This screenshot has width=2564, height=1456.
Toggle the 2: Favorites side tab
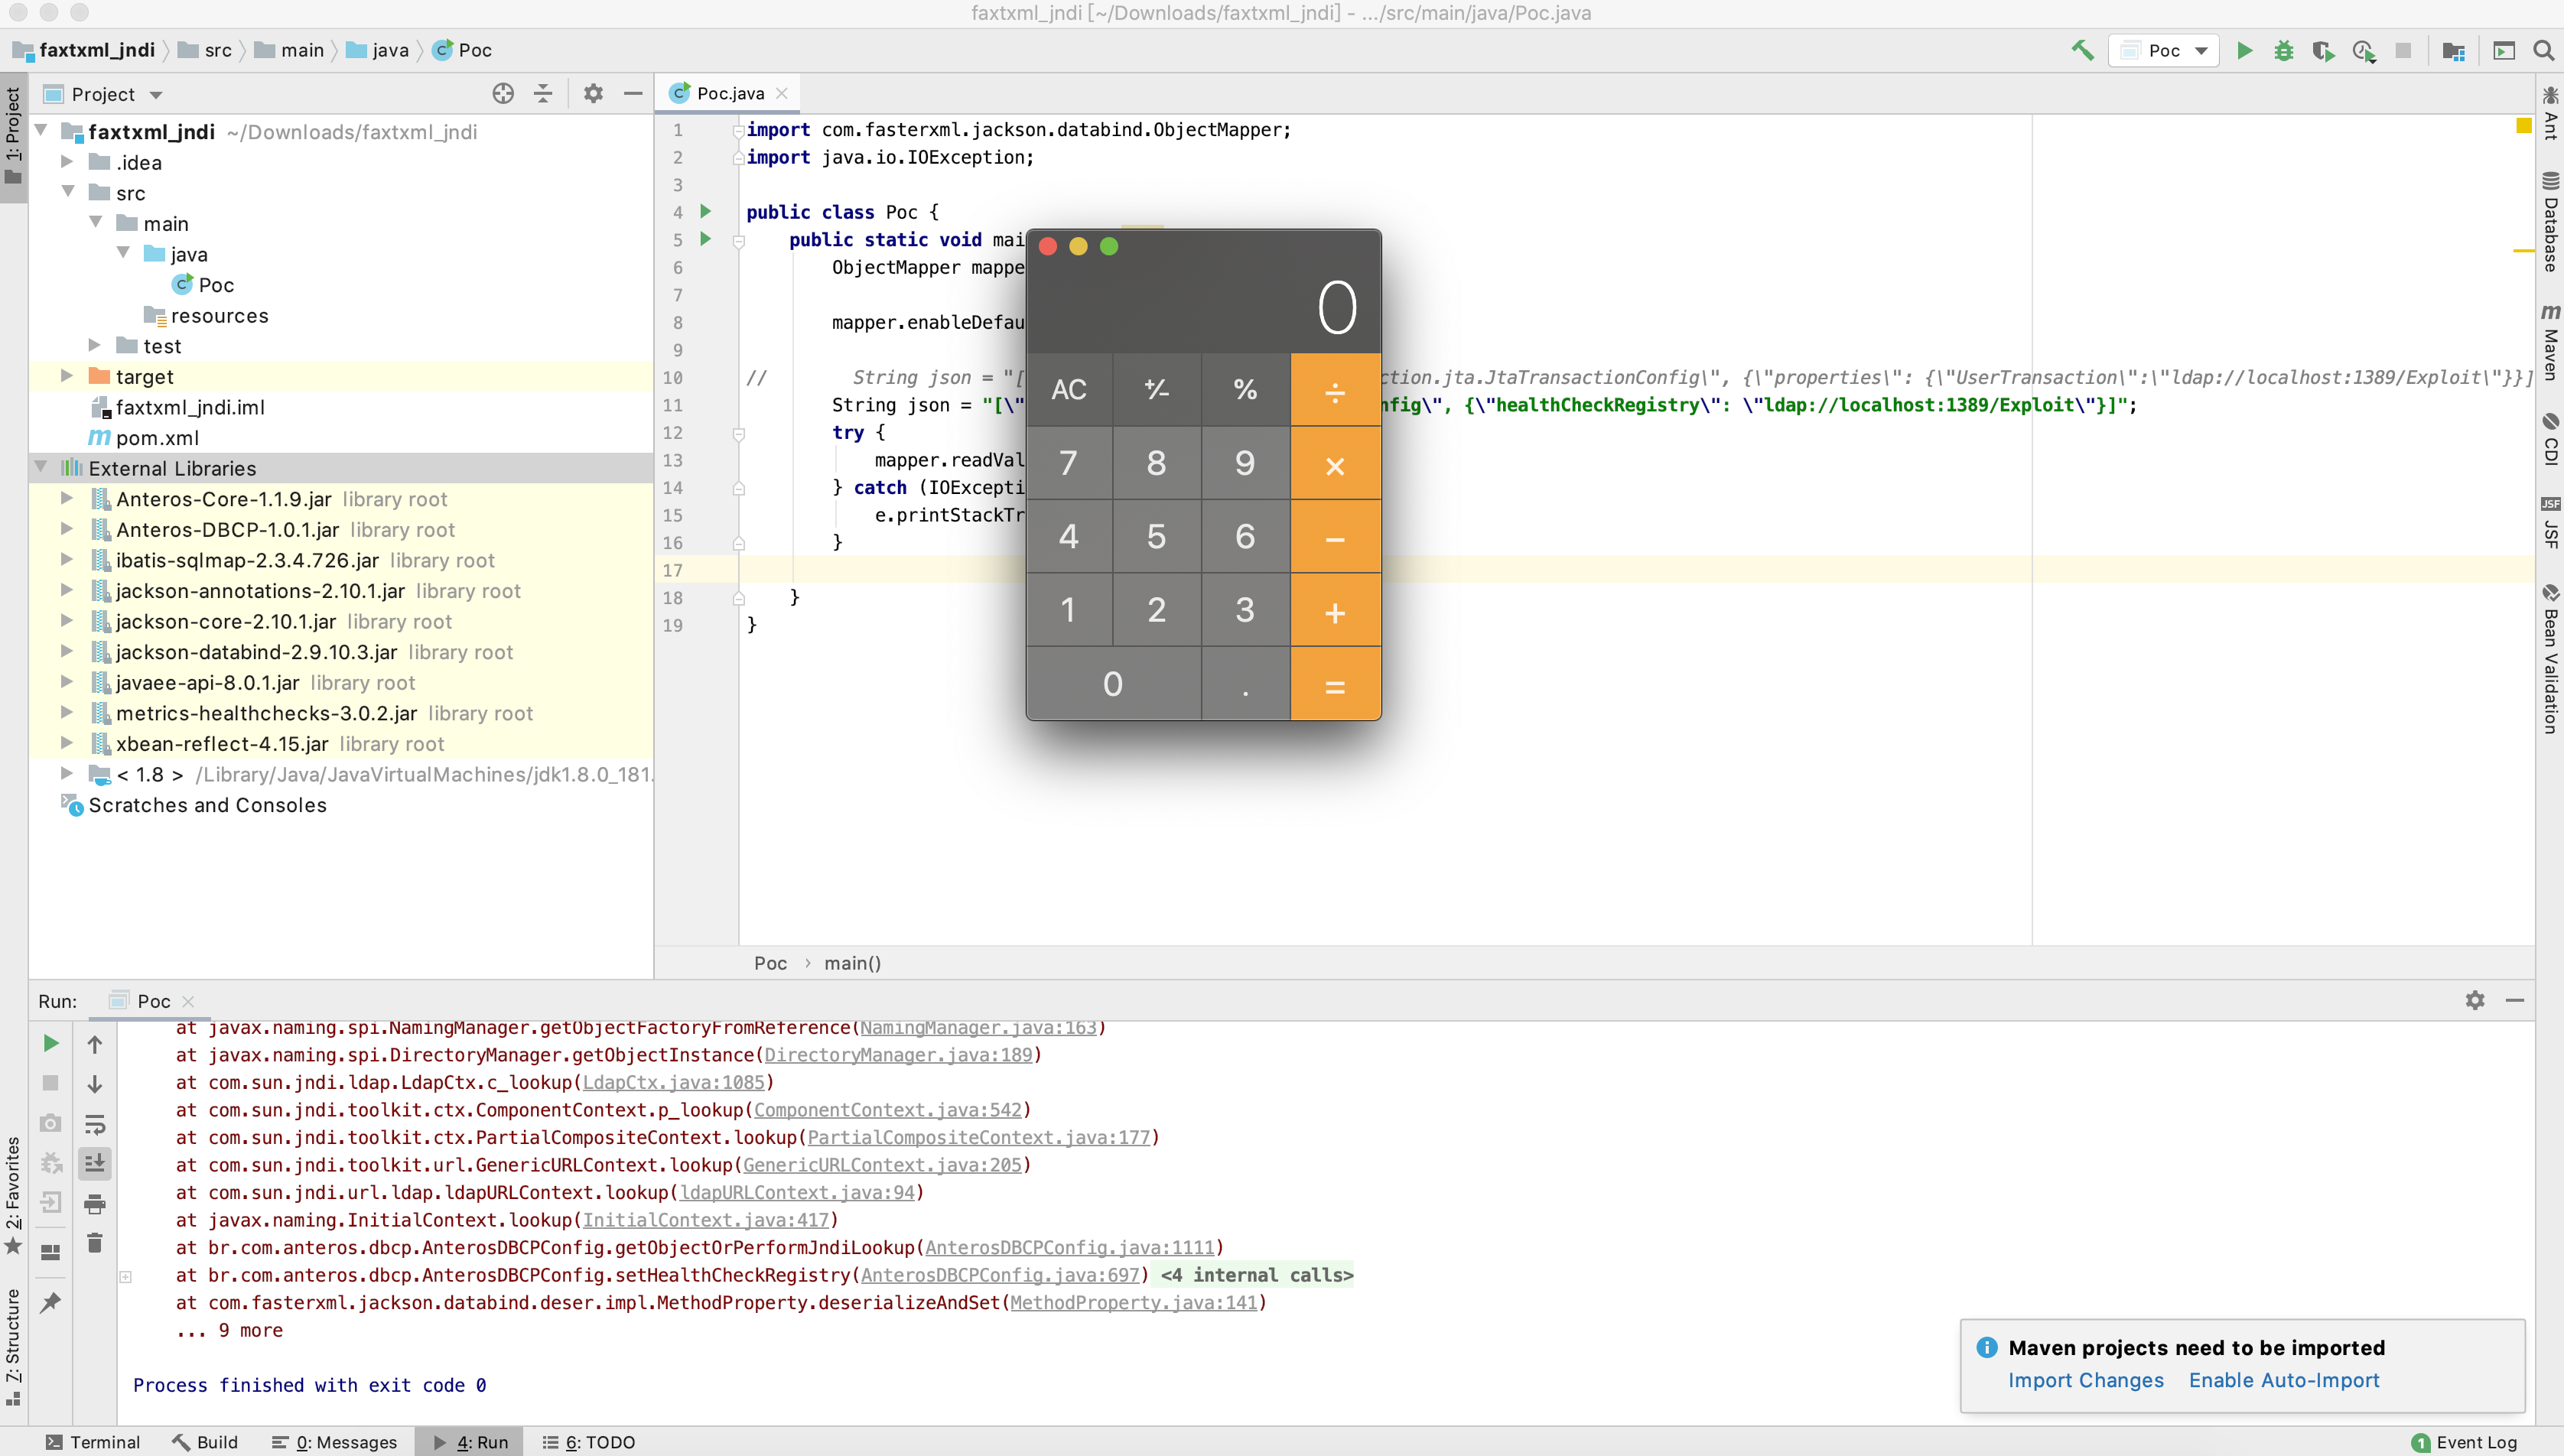tap(13, 1195)
